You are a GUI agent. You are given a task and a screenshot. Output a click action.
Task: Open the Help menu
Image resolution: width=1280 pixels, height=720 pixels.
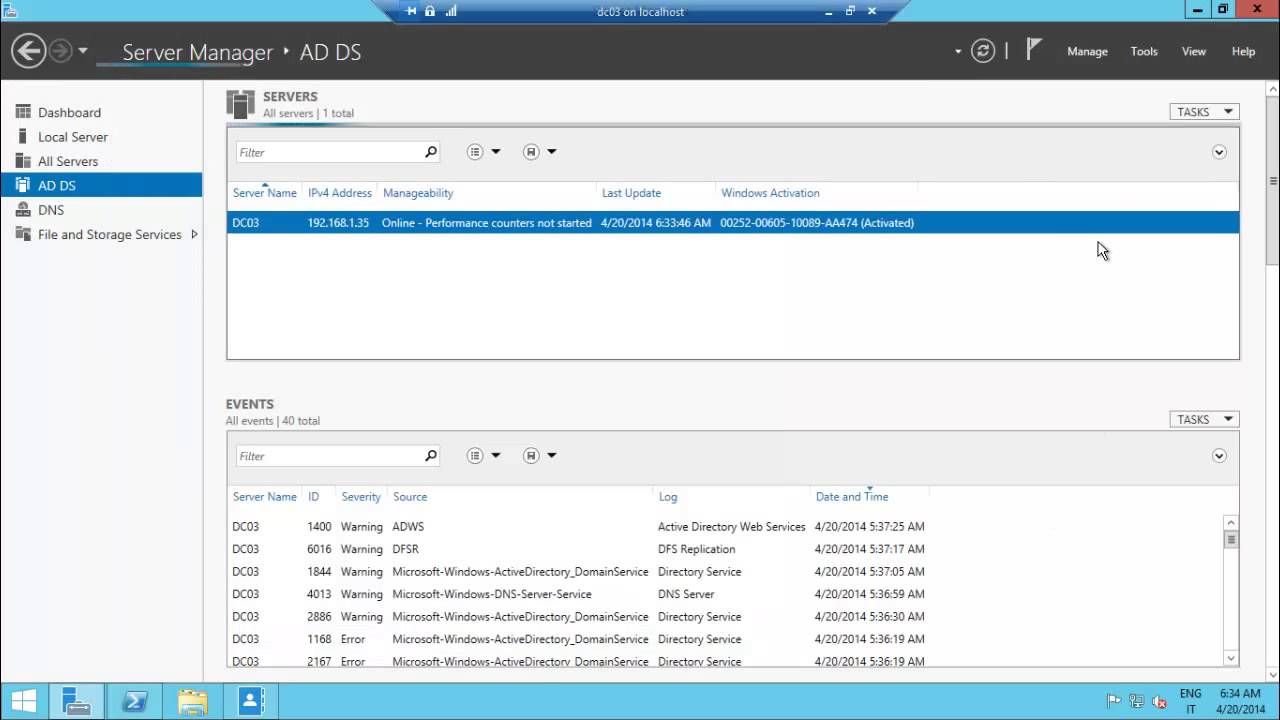point(1243,51)
